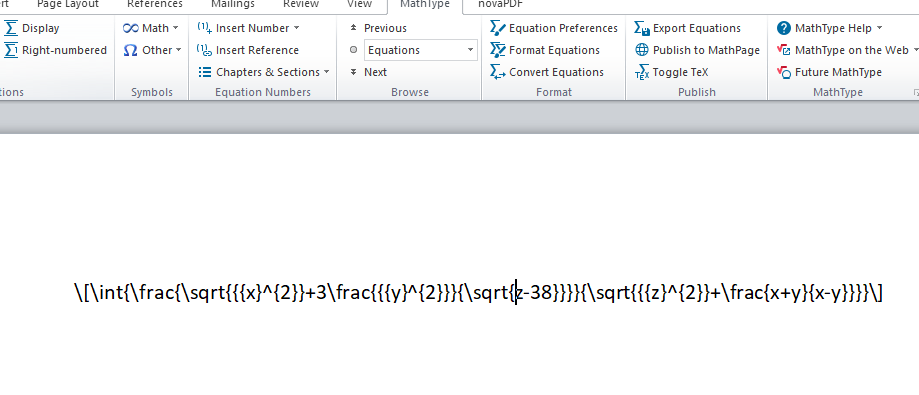Click the Format Equations icon
The height and width of the screenshot is (395, 919).
(498, 50)
